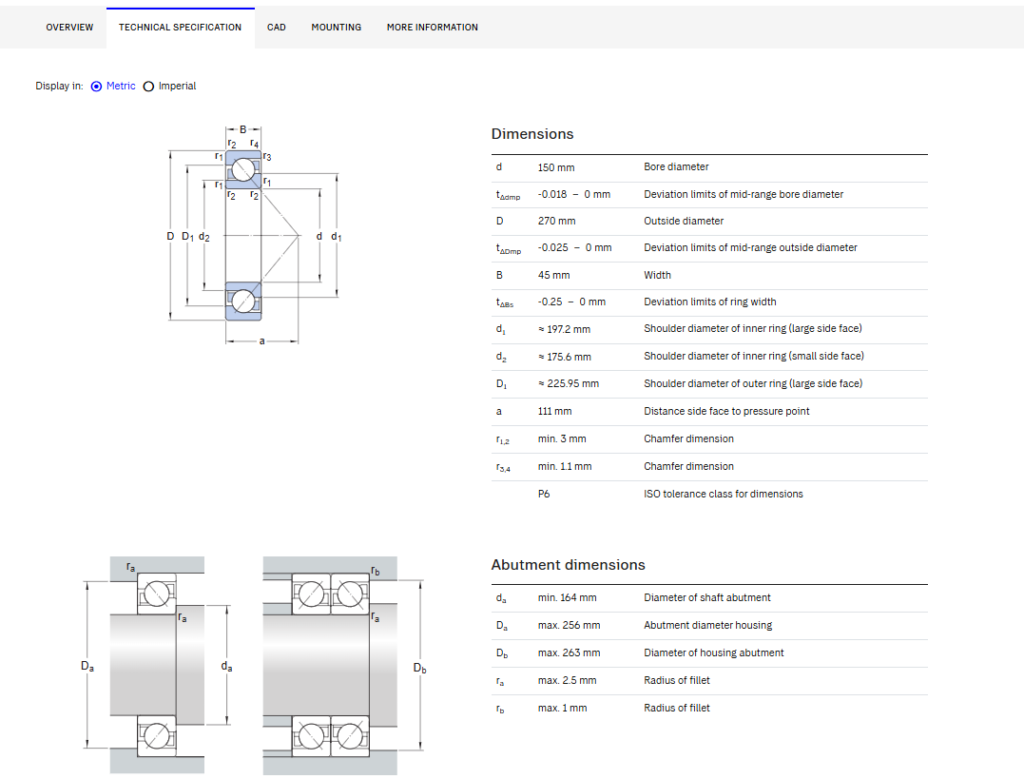This screenshot has height=779, width=1024.
Task: Click the value max. 256 mm
Action: 569,626
